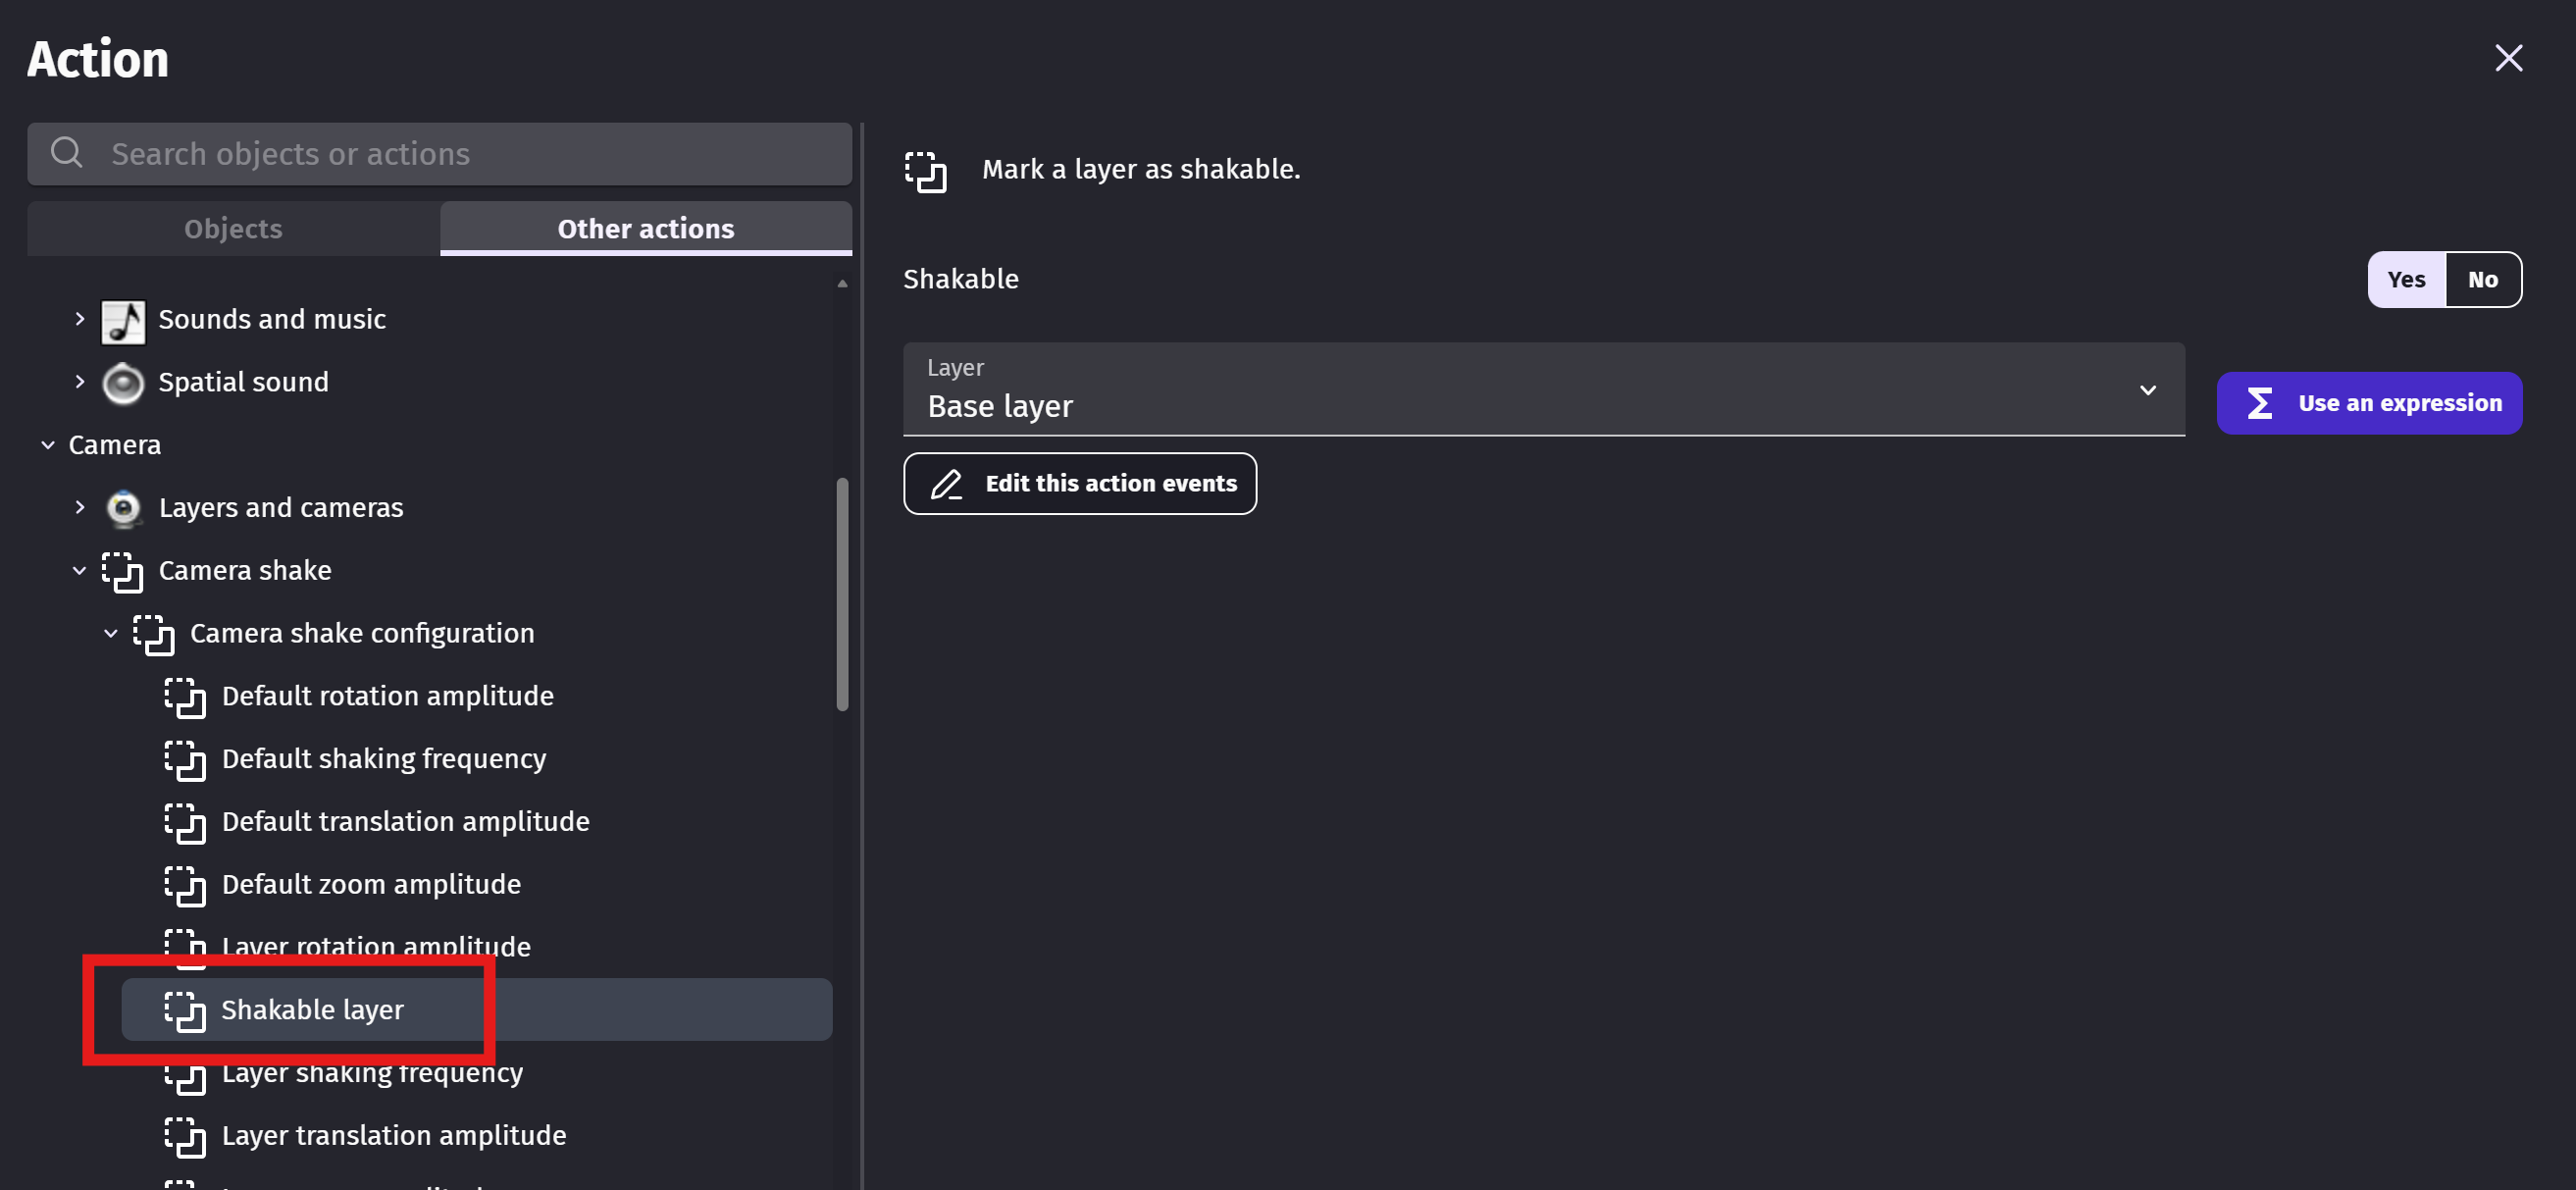The height and width of the screenshot is (1190, 2576).
Task: Click the Camera shake group icon
Action: [x=123, y=571]
